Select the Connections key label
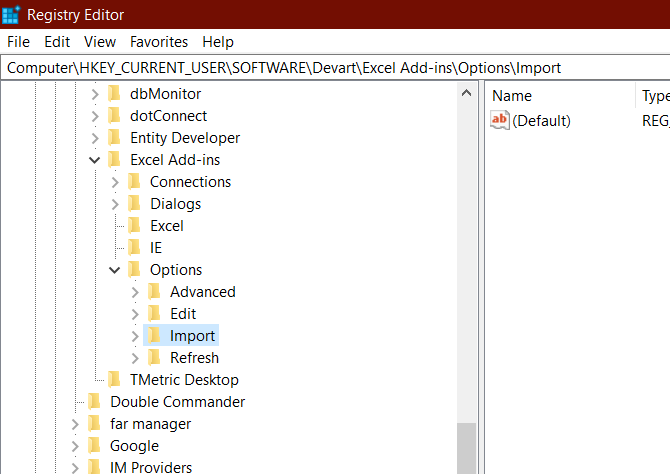 click(x=190, y=182)
